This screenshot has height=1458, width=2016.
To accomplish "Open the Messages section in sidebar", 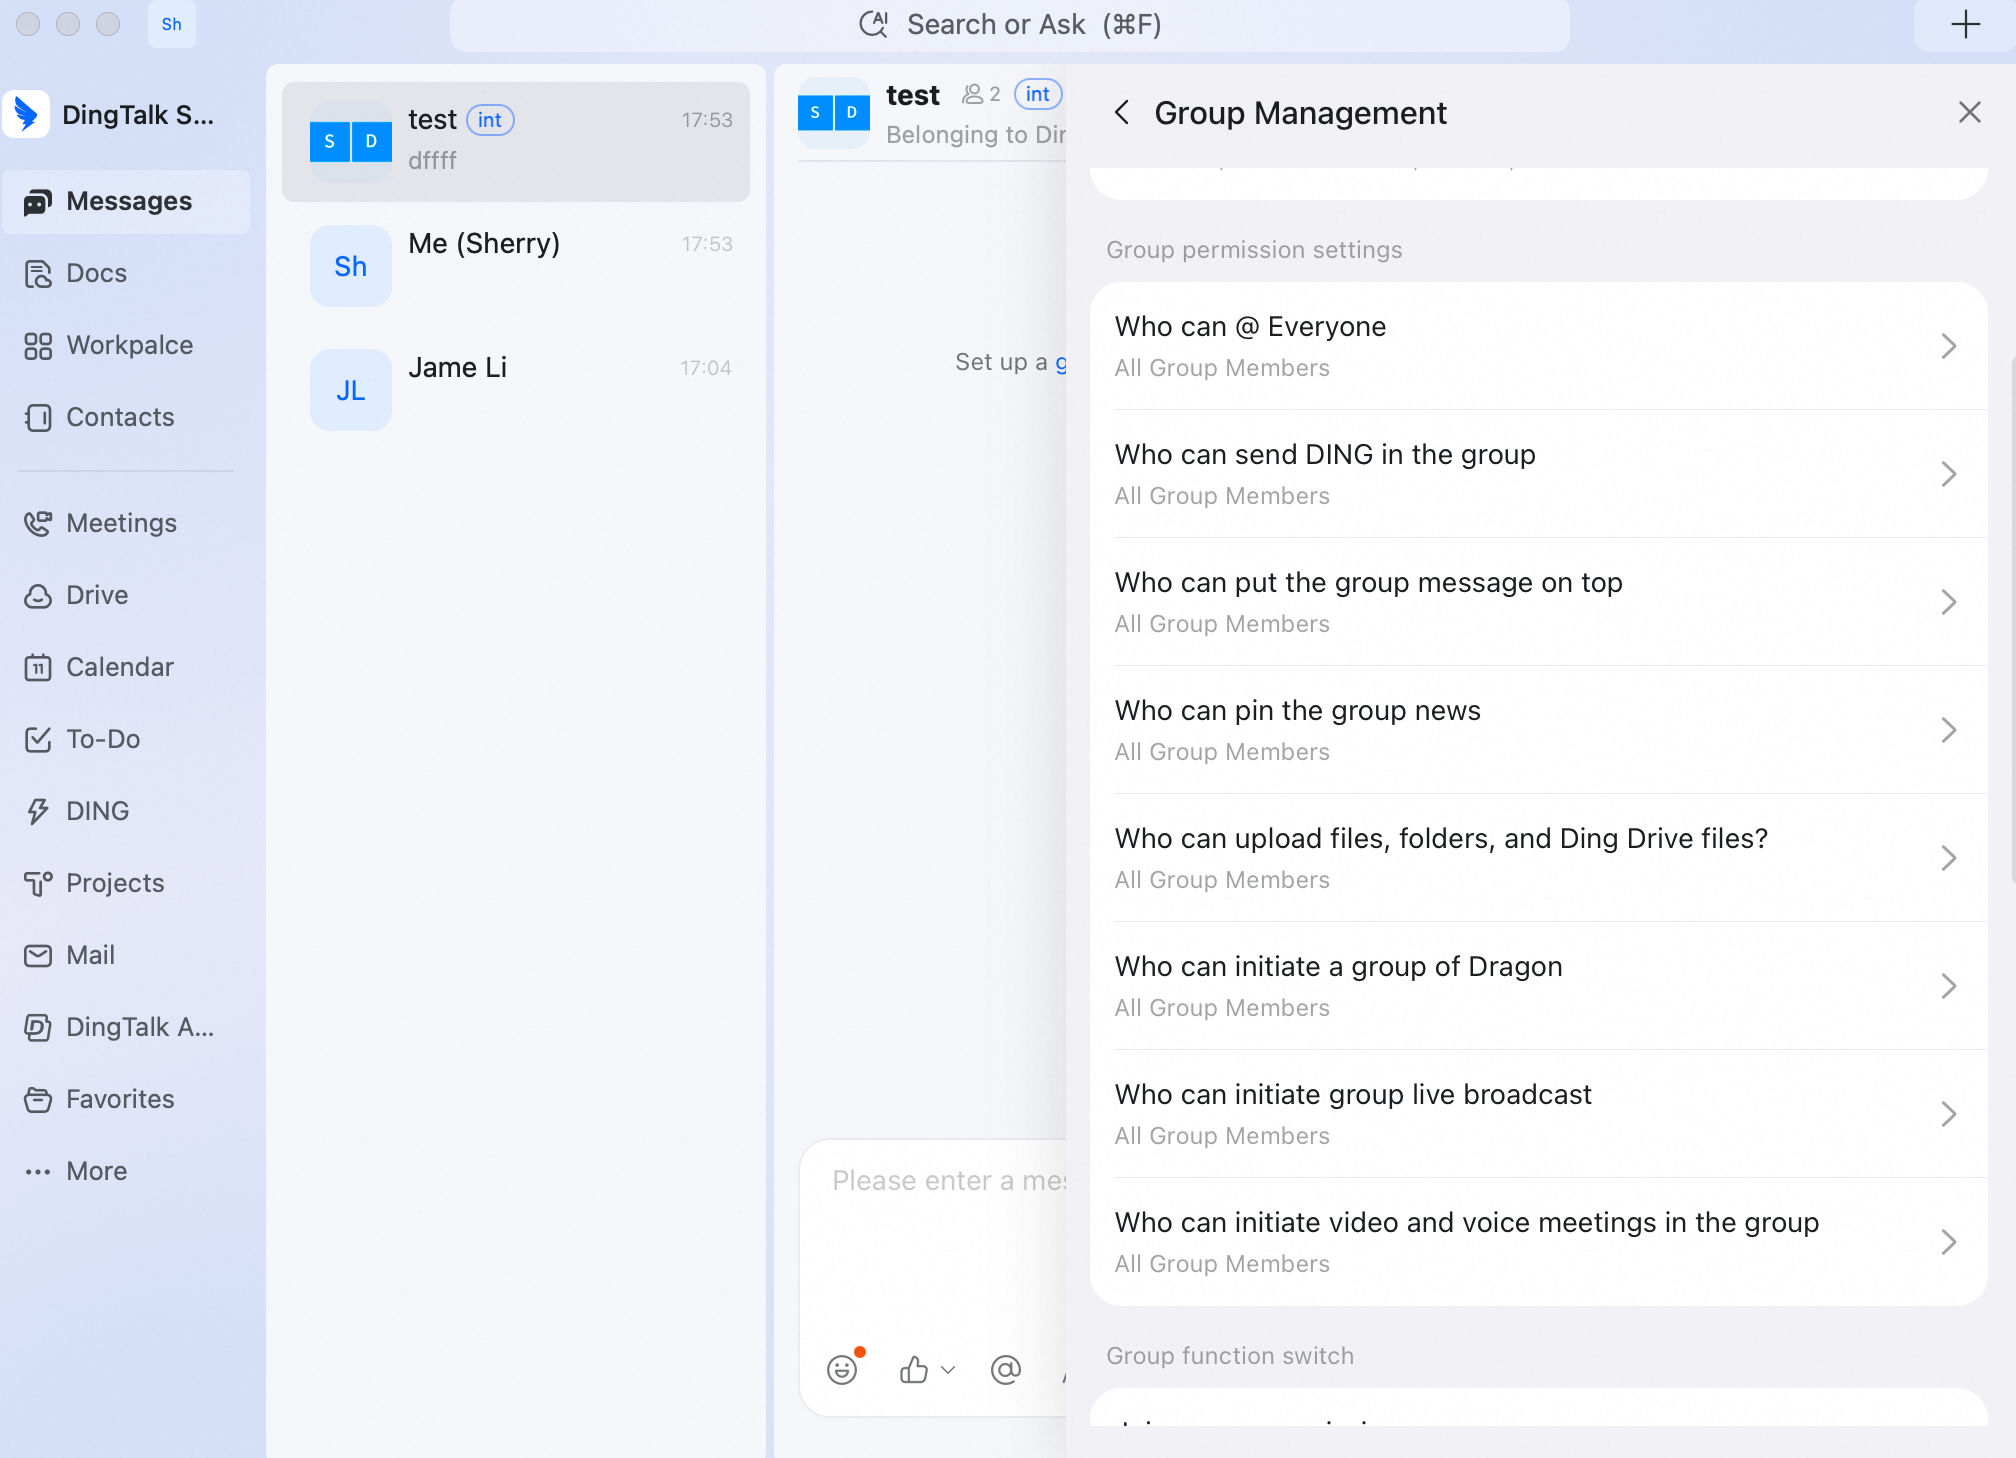I will 126,201.
